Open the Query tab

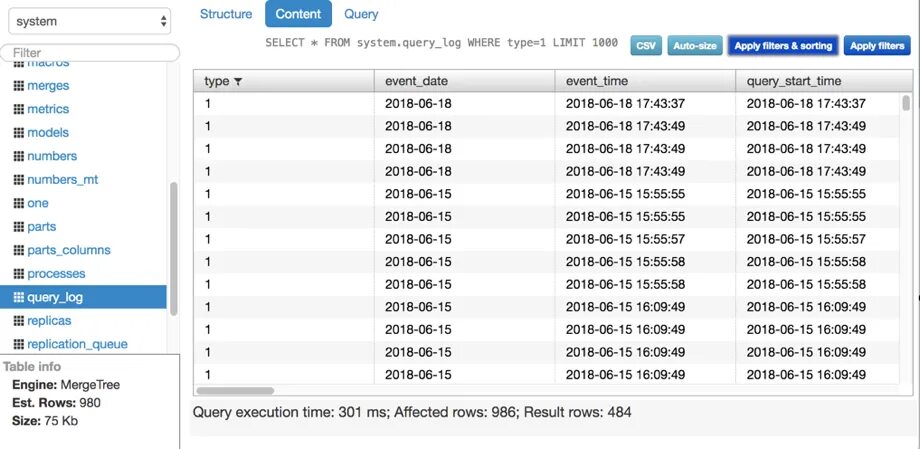point(361,14)
